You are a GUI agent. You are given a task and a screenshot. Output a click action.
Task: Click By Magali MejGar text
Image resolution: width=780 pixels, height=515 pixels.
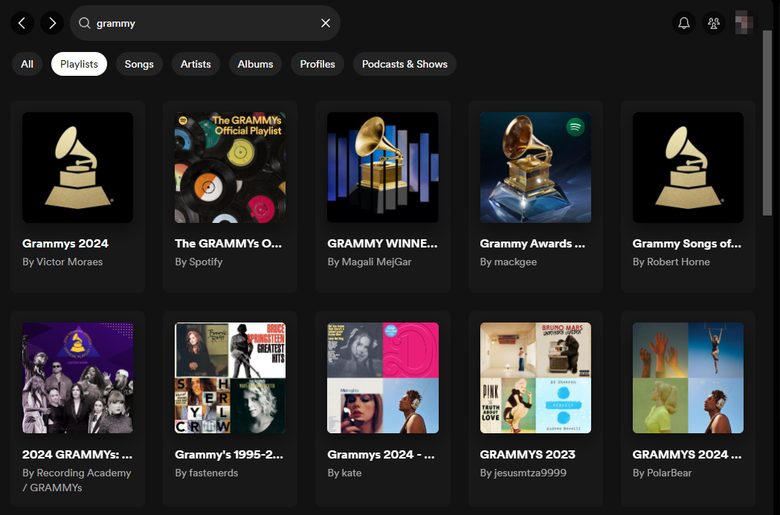click(x=369, y=262)
